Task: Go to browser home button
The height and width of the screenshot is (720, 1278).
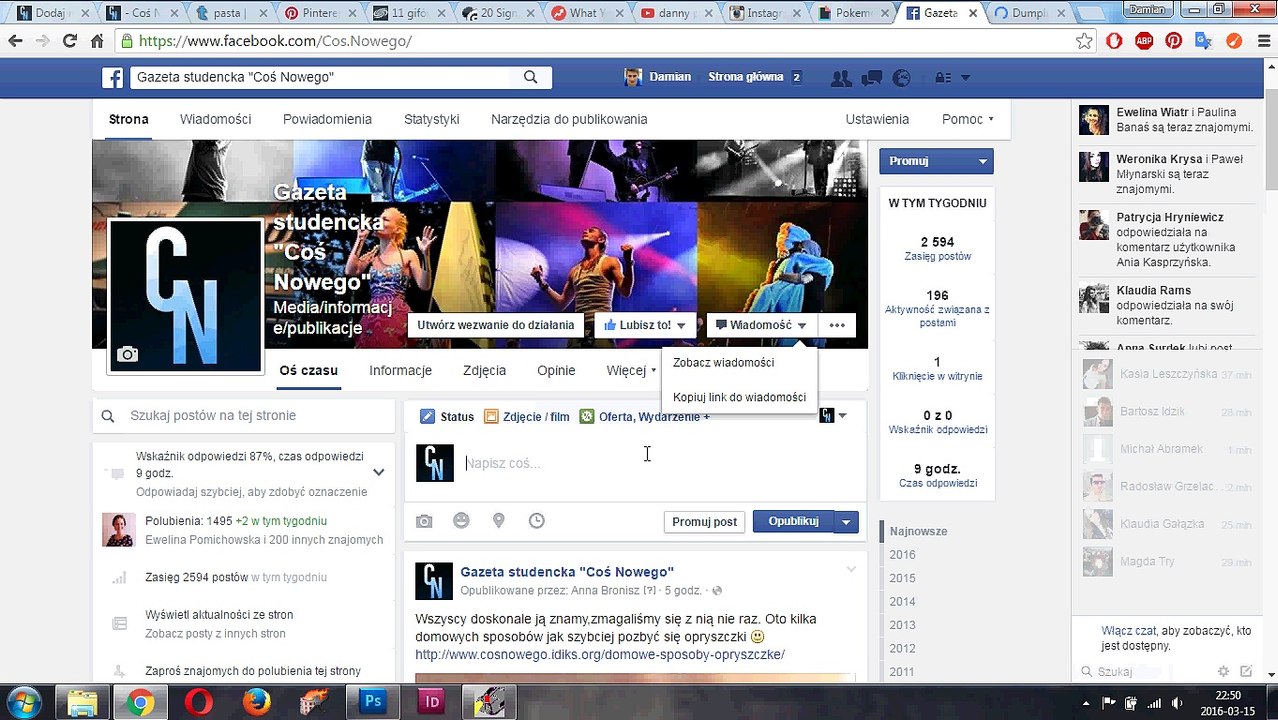Action: [x=97, y=41]
